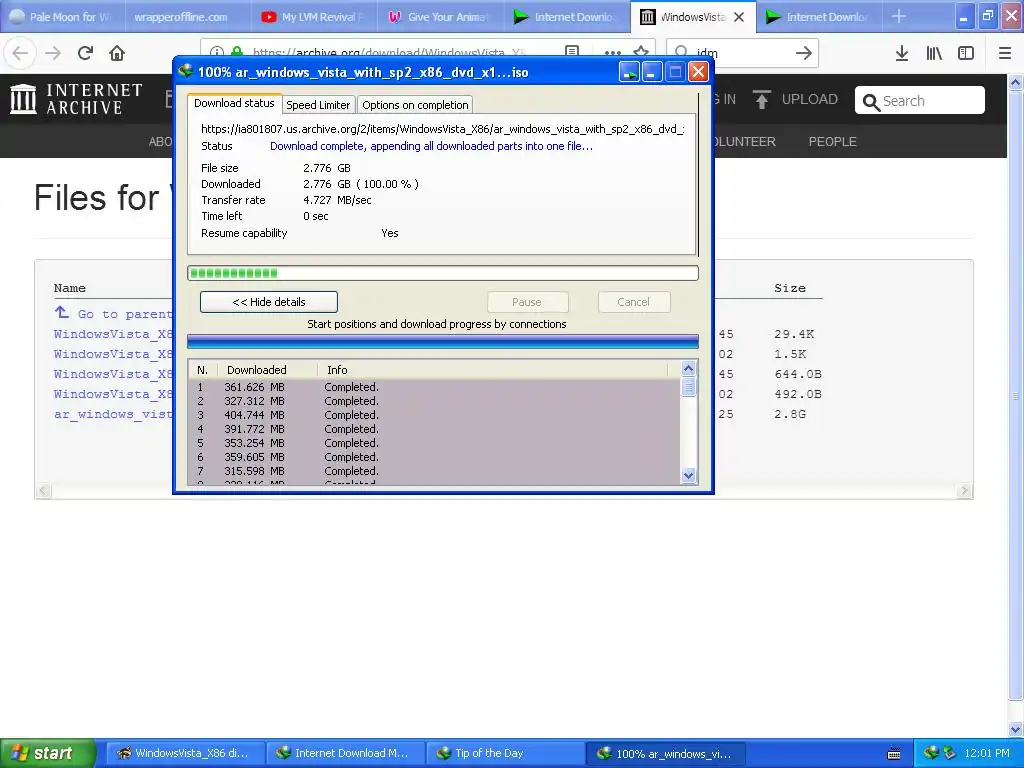
Task: Click the Cancel button in IDM
Action: coord(633,302)
